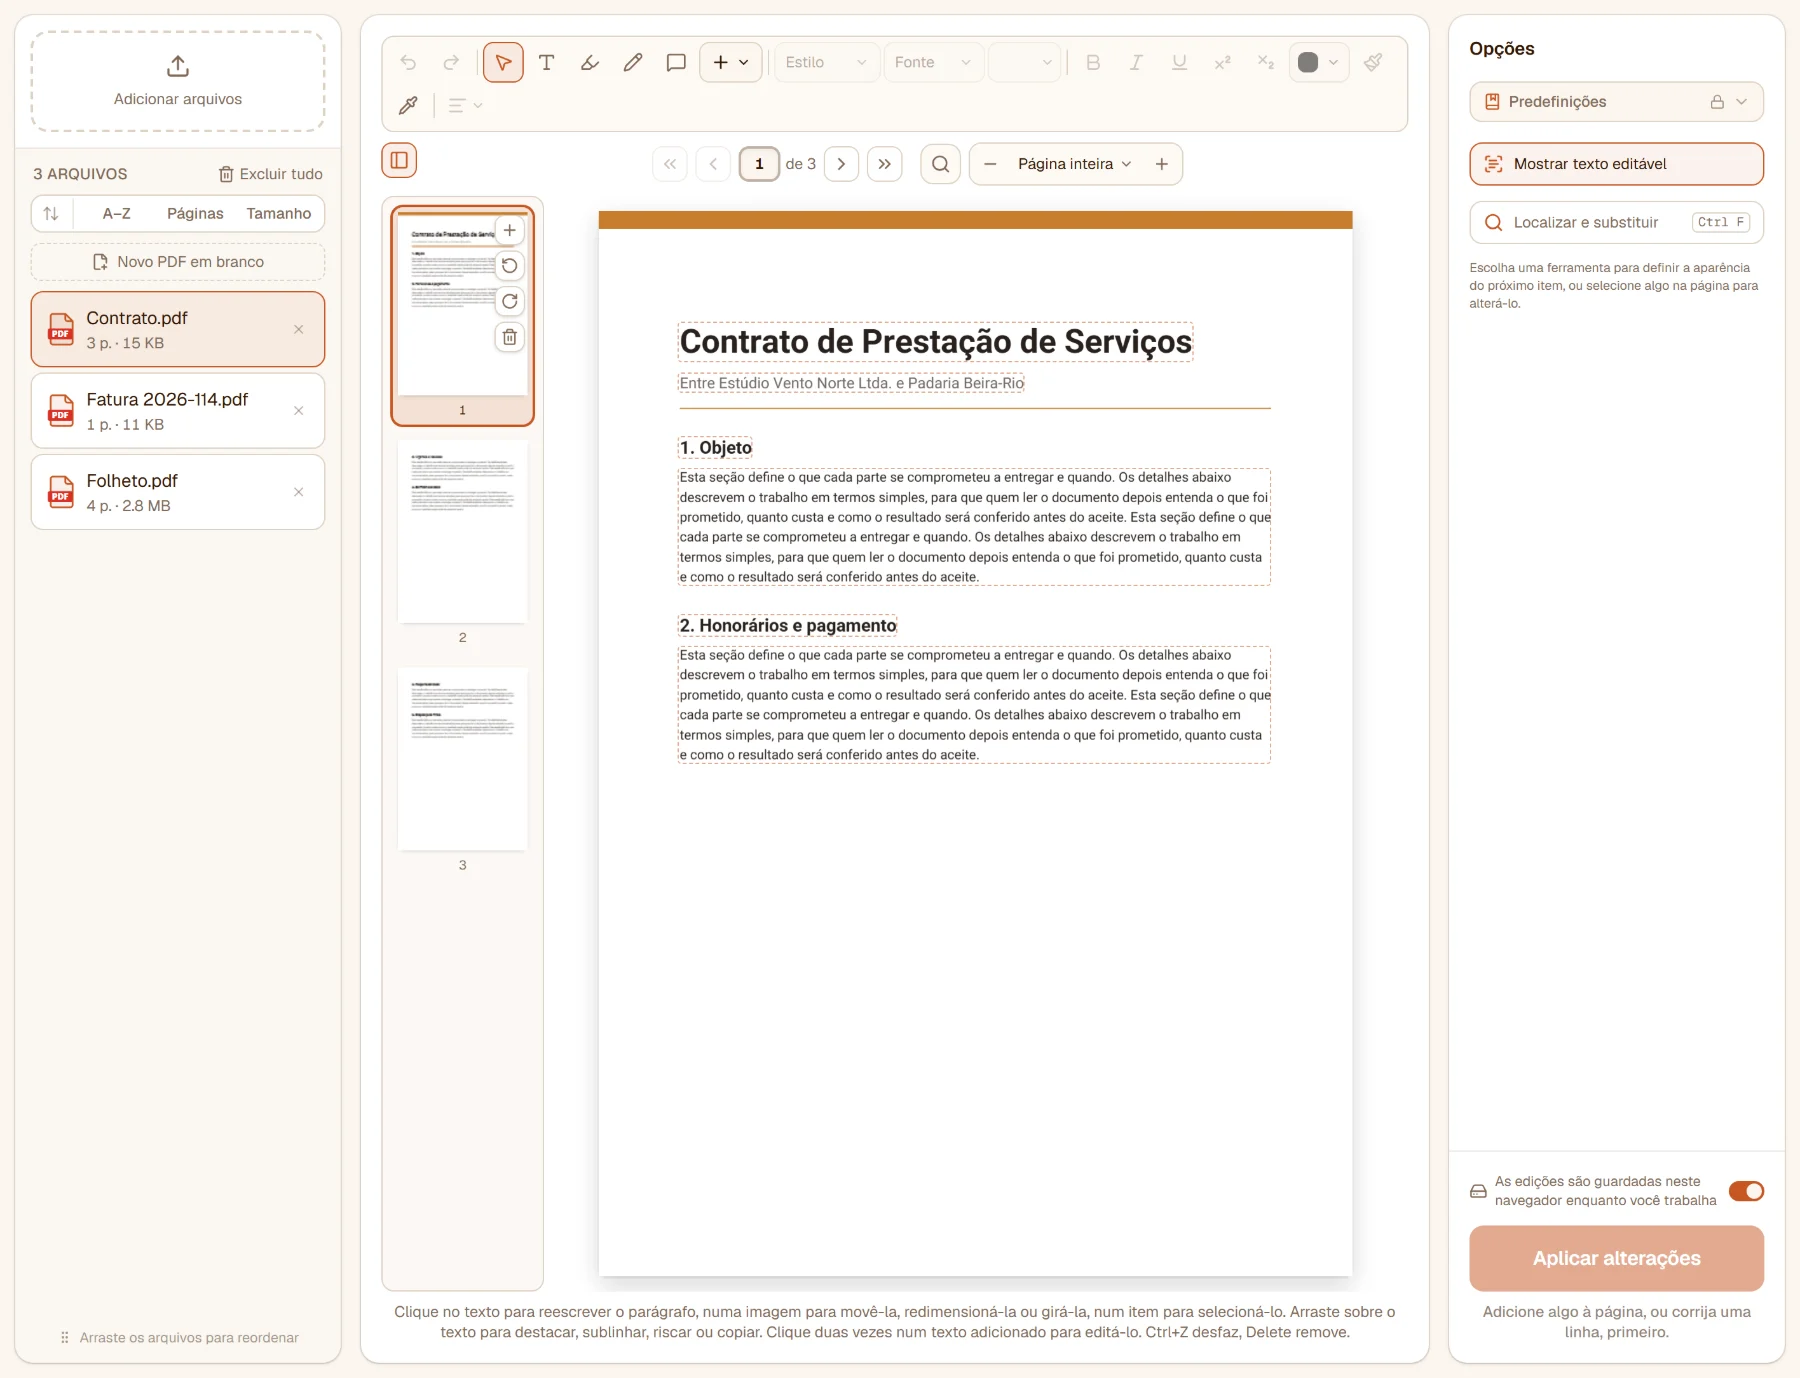Toggle underline formatting

point(1179,62)
